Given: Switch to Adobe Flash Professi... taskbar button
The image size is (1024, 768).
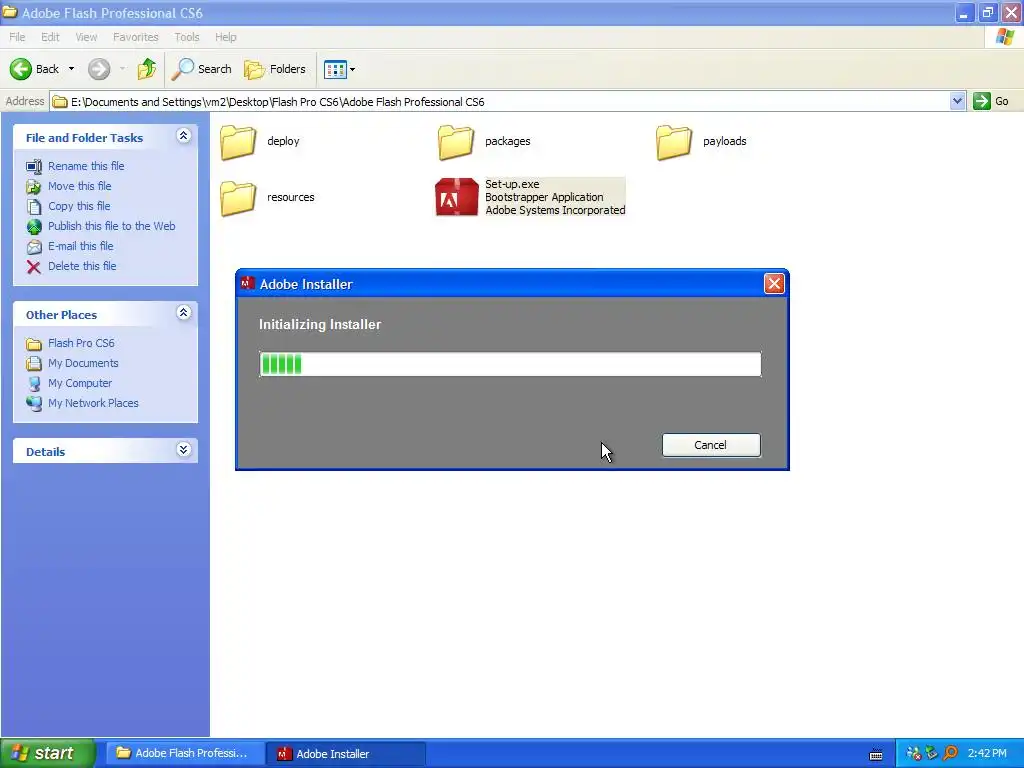Looking at the screenshot, I should tap(184, 753).
